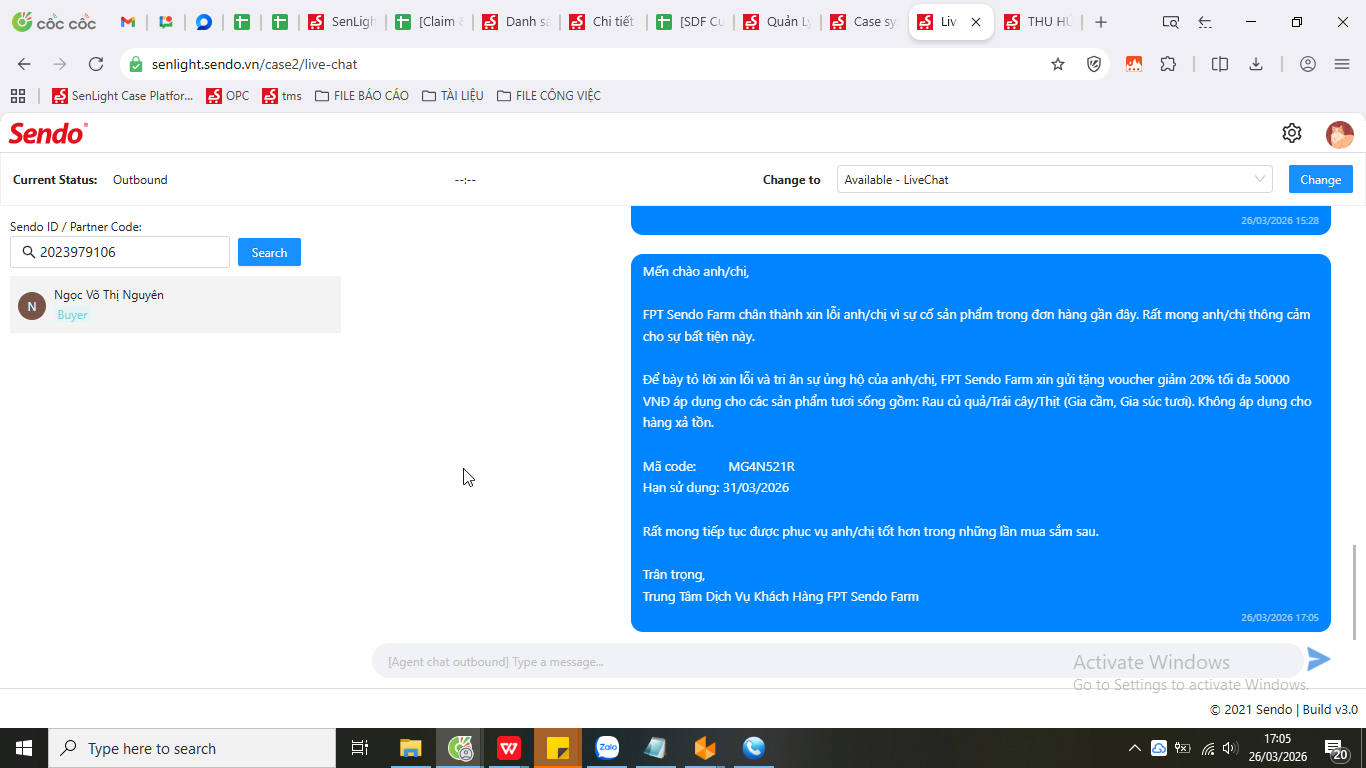Open the FILE CÔNG VIỆC bookmark folder
The image size is (1366, 768).
(x=549, y=96)
